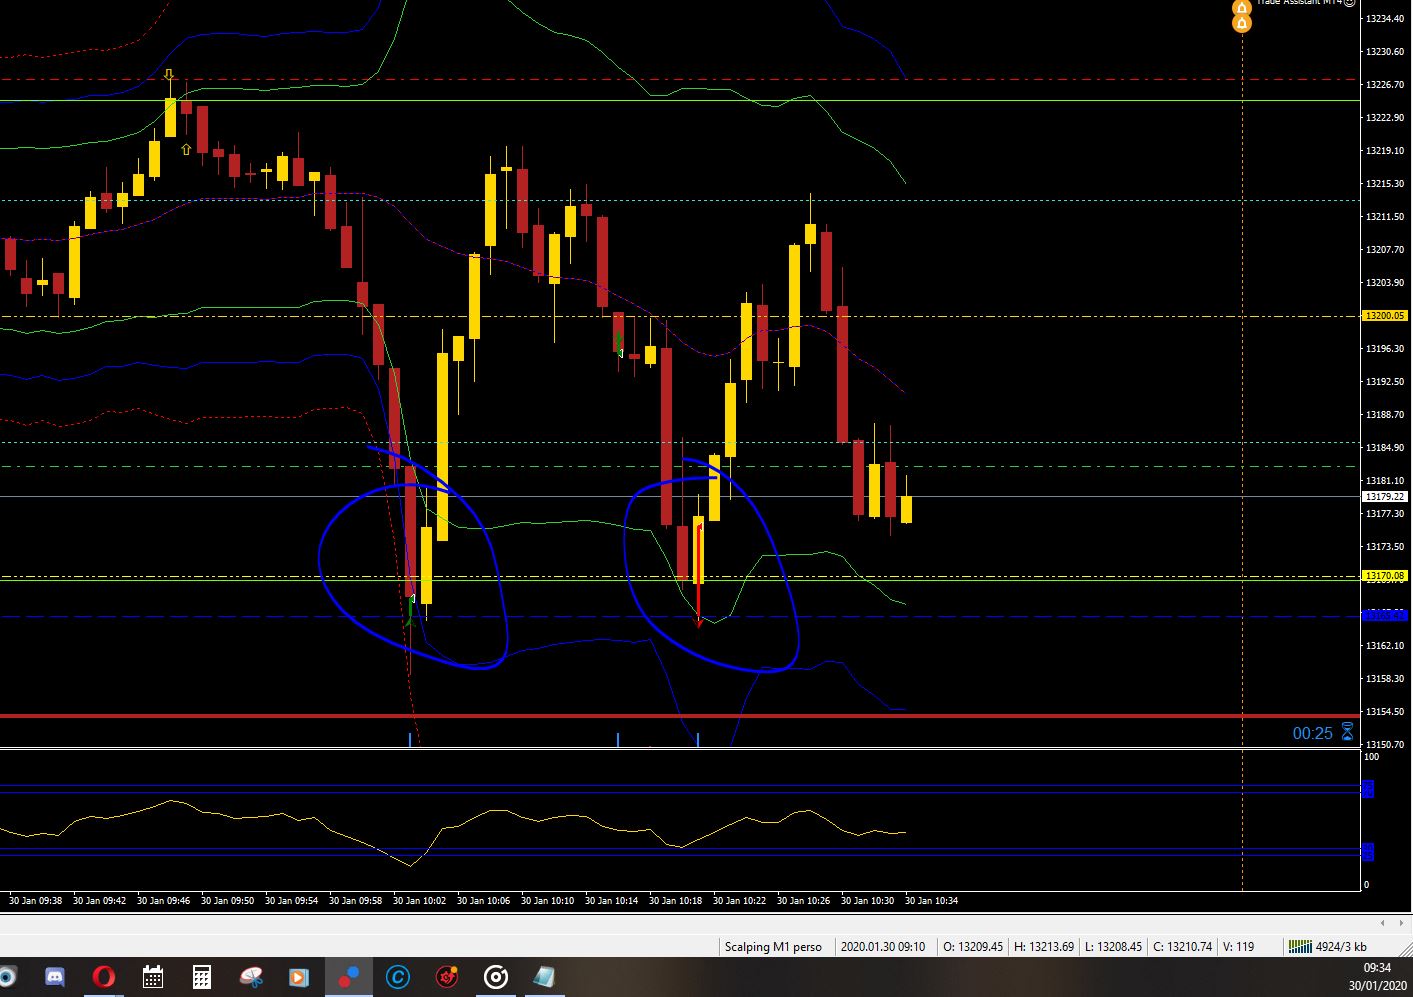Viewport: 1413px width, 997px height.
Task: Click the 13154.50 price axis label
Action: [x=1385, y=711]
